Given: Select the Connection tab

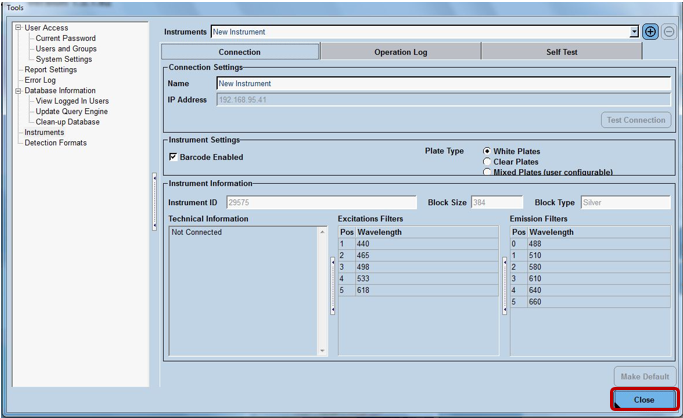Looking at the screenshot, I should point(240,52).
